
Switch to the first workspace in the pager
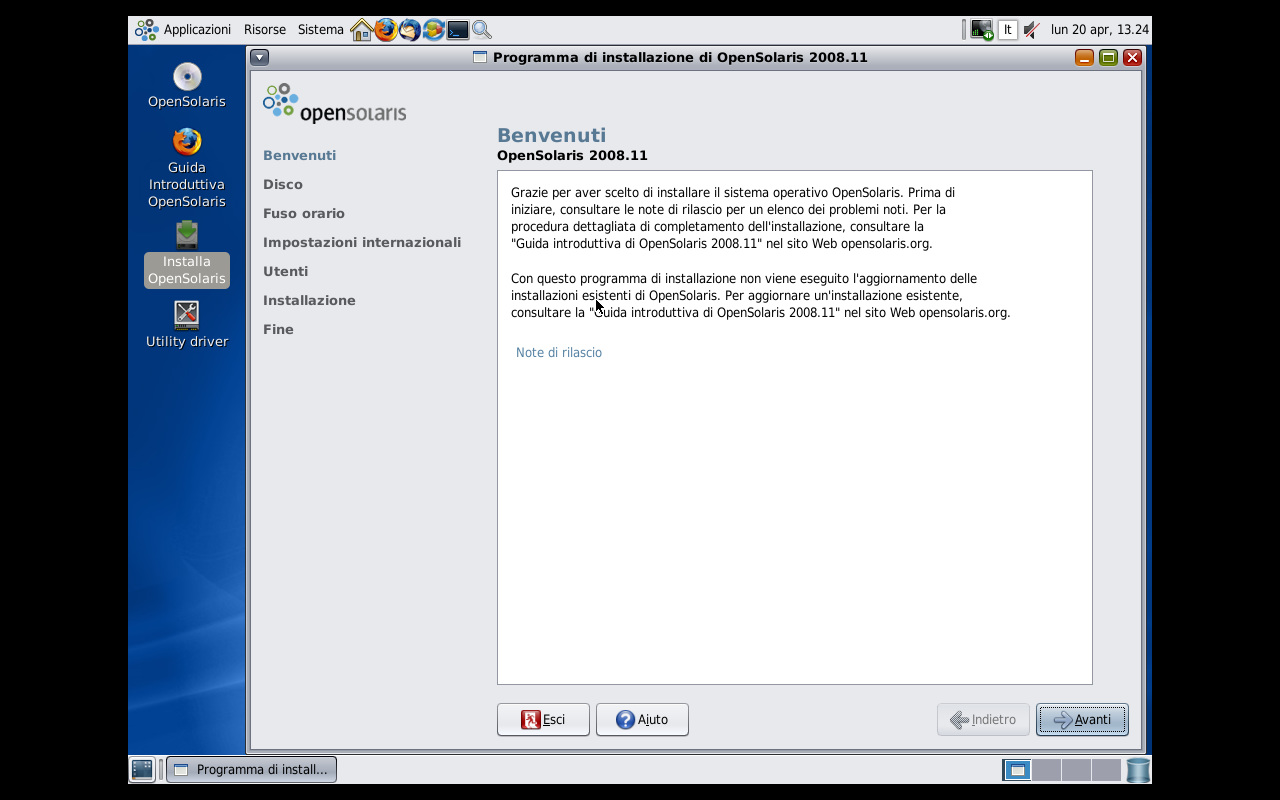coord(1017,770)
